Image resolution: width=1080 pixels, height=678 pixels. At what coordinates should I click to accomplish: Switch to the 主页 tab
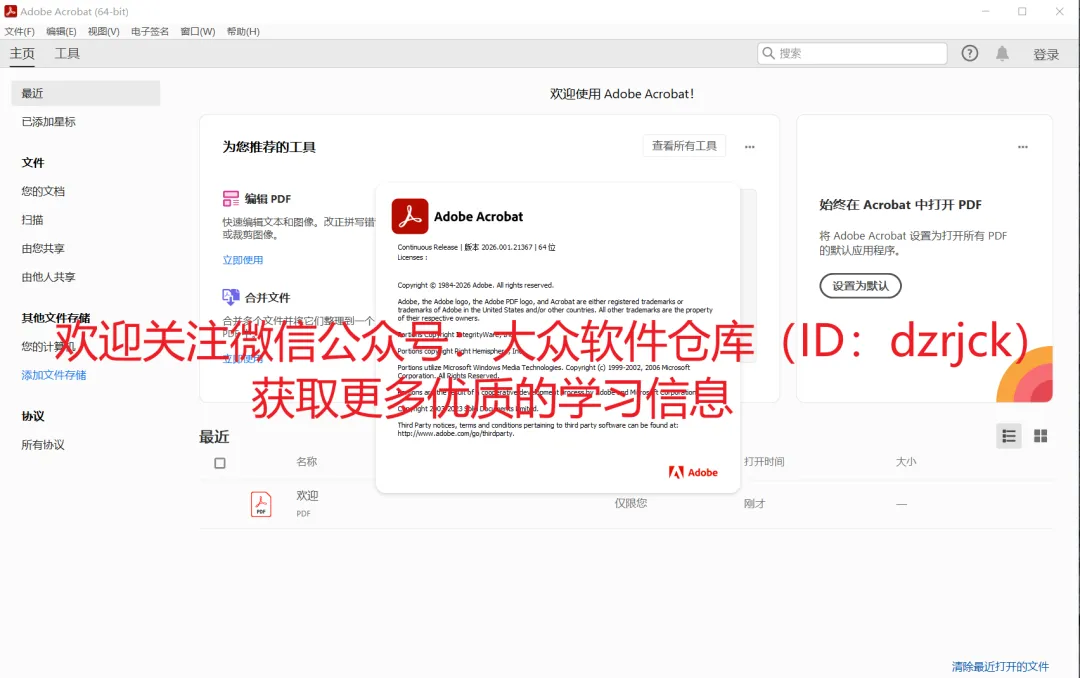point(22,54)
